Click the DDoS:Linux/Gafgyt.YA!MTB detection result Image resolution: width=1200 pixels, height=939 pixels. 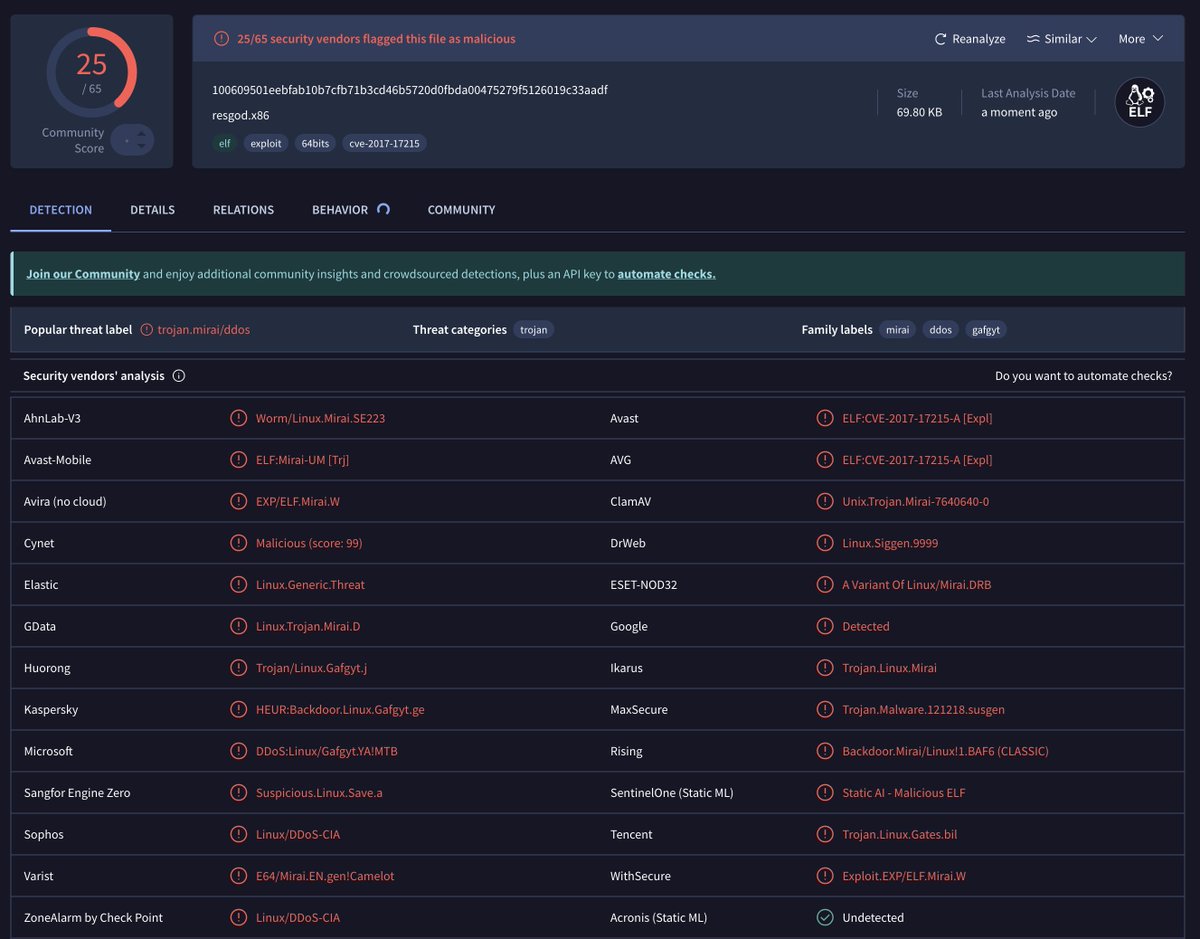point(327,751)
